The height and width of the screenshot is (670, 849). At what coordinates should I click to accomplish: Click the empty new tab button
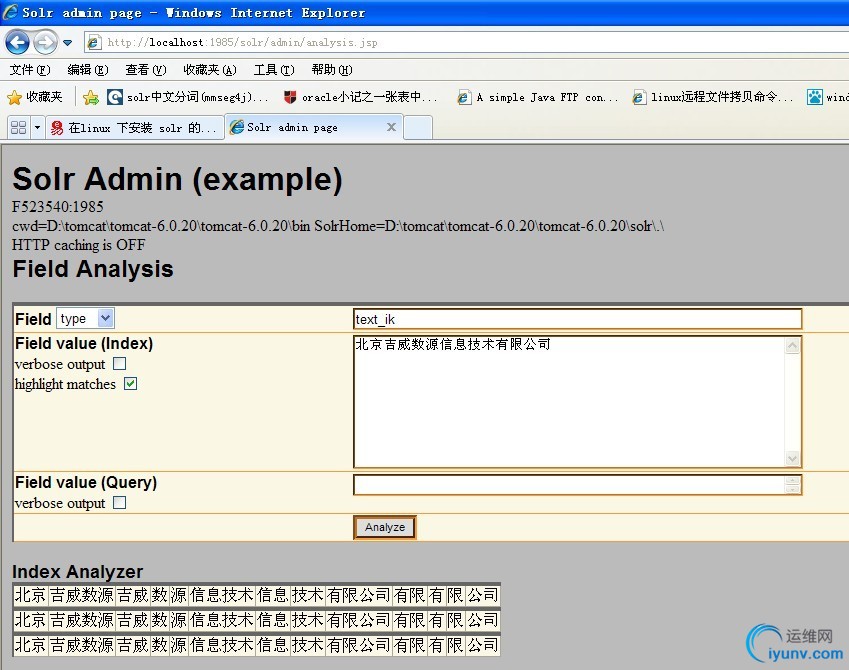click(418, 128)
